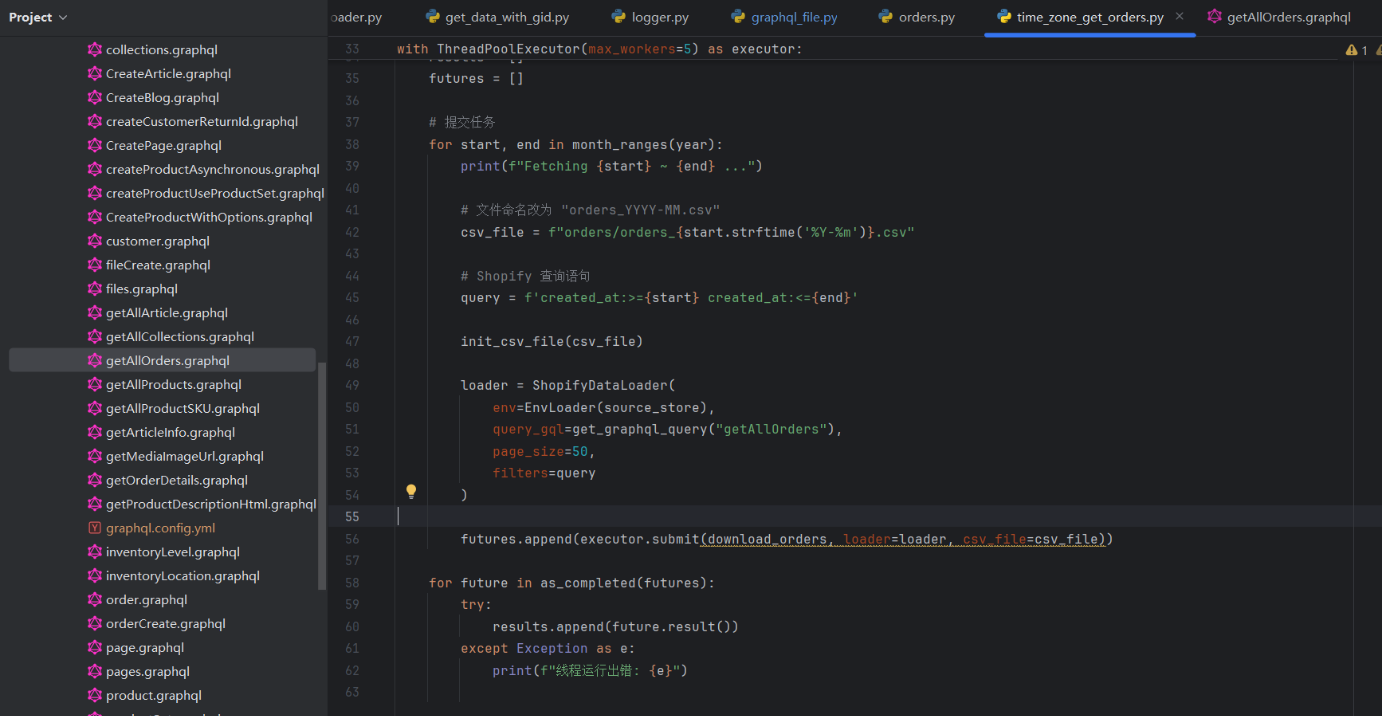The image size is (1382, 718).
Task: Click the Python icon on the orders.py tab
Action: [885, 17]
